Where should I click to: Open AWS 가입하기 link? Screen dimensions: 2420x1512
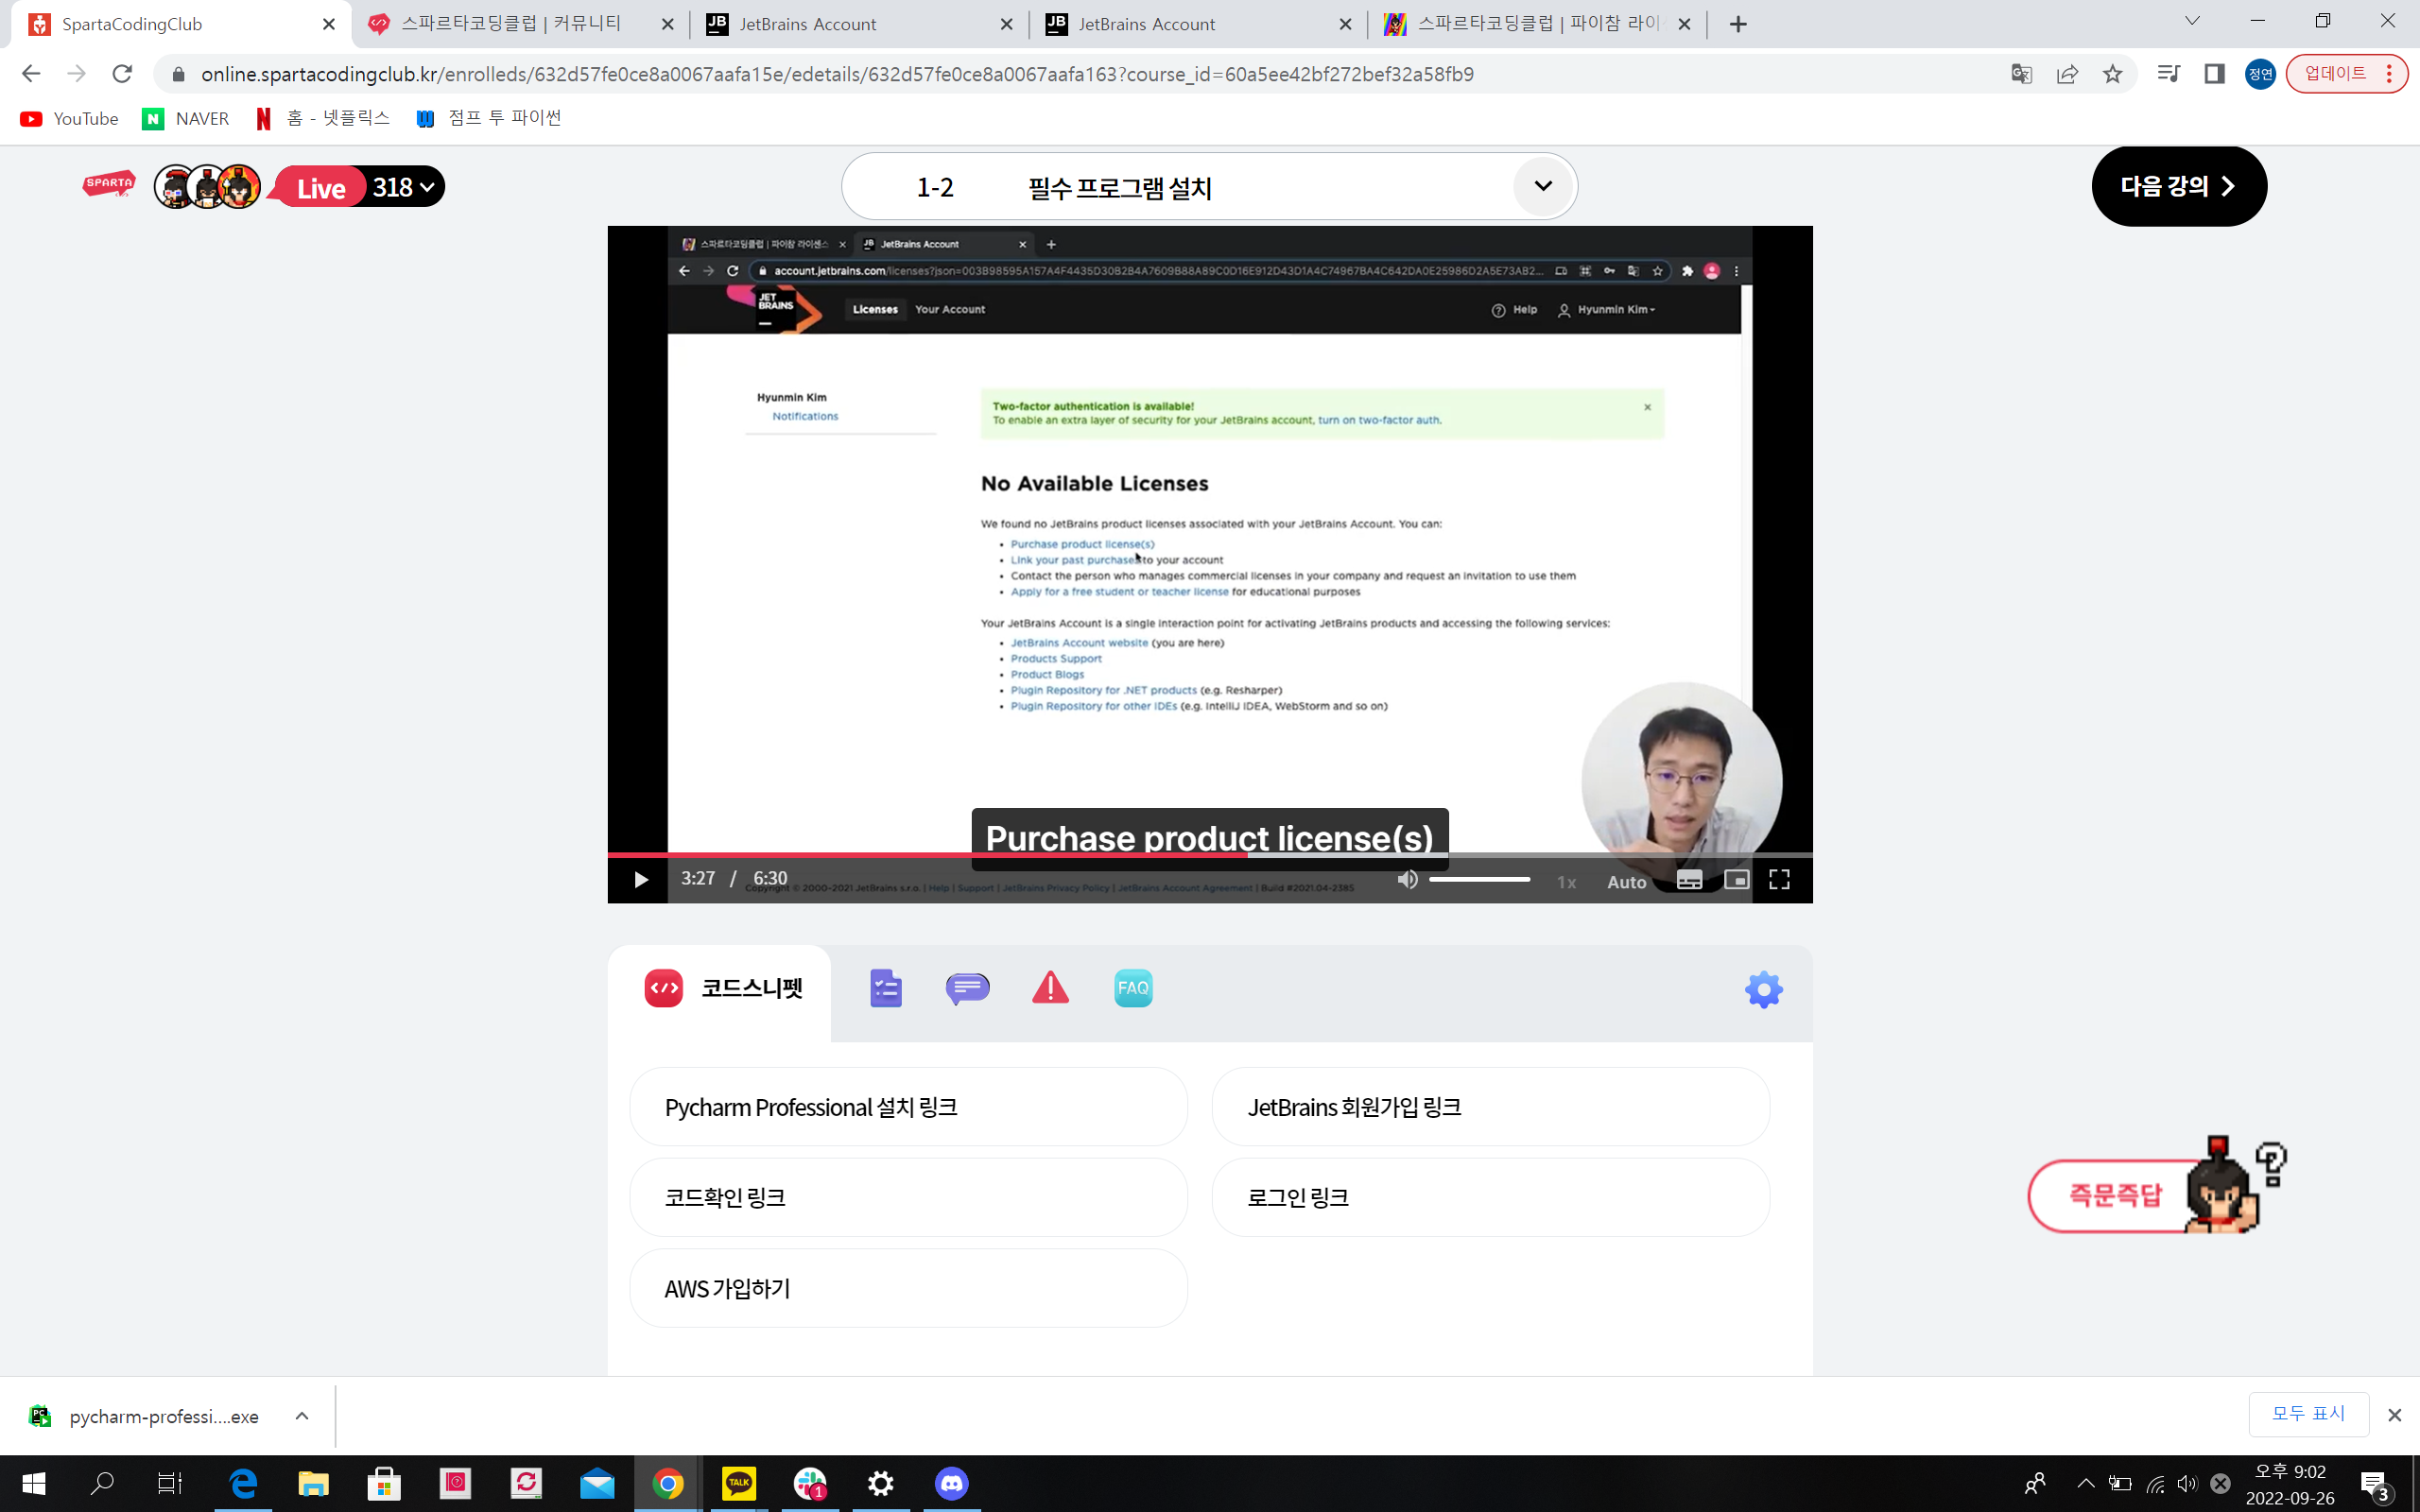908,1288
